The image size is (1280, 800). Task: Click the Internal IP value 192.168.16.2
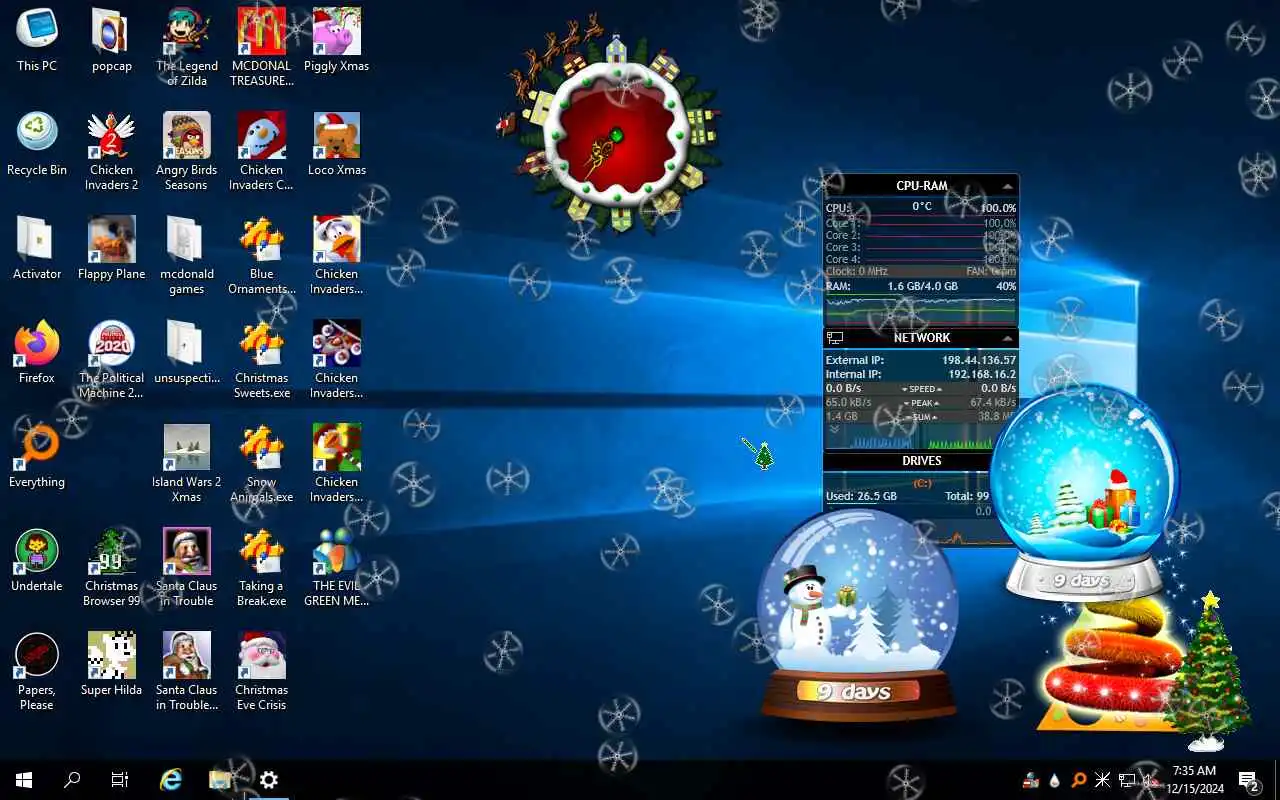(x=982, y=374)
